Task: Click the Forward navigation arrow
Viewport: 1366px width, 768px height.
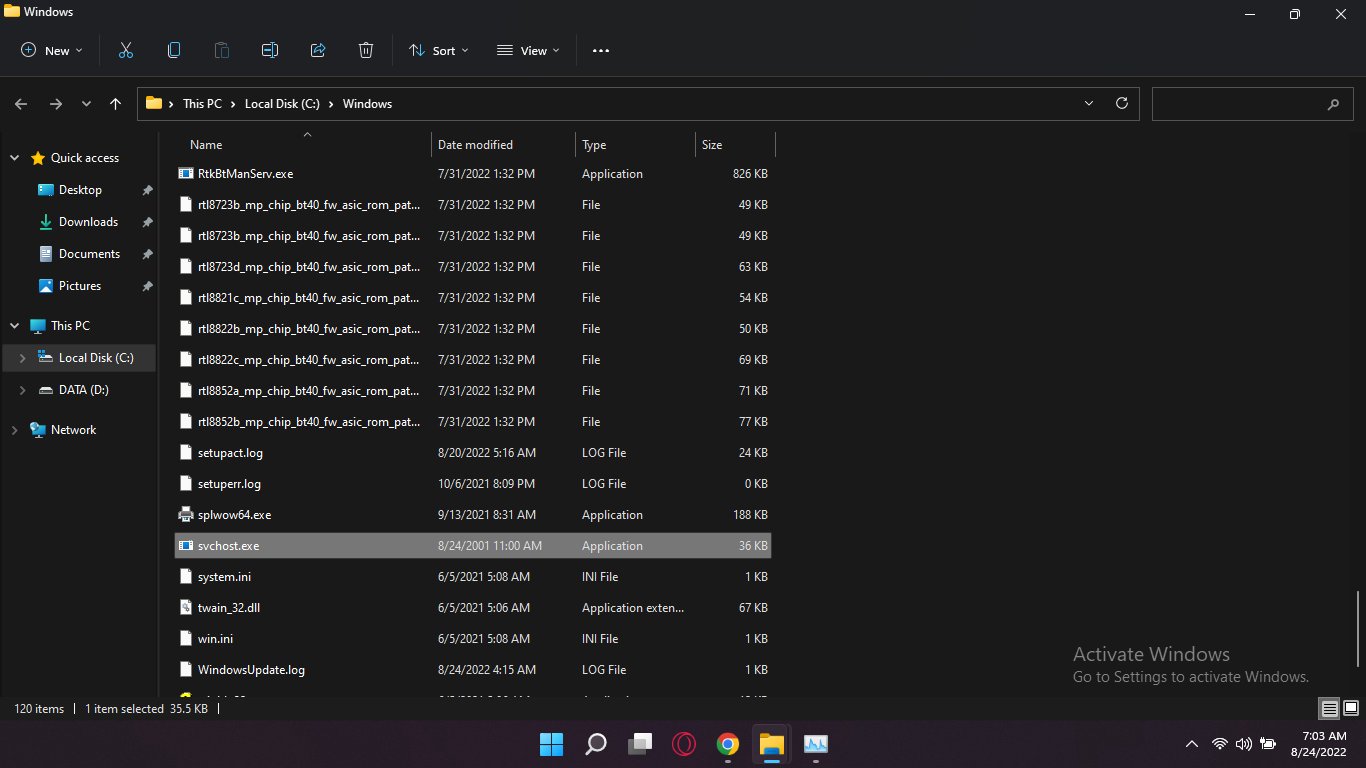Action: click(56, 104)
